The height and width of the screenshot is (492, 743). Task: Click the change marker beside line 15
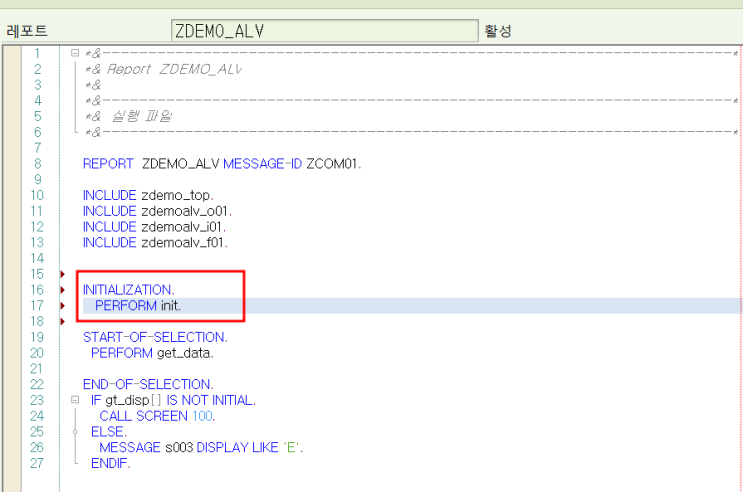coord(63,274)
